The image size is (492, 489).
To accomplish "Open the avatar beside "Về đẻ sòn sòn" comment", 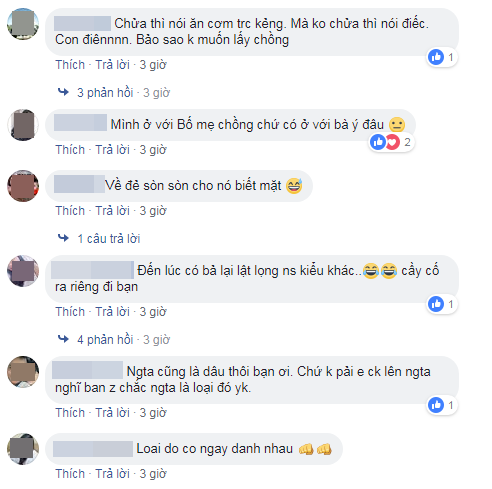I will (23, 186).
